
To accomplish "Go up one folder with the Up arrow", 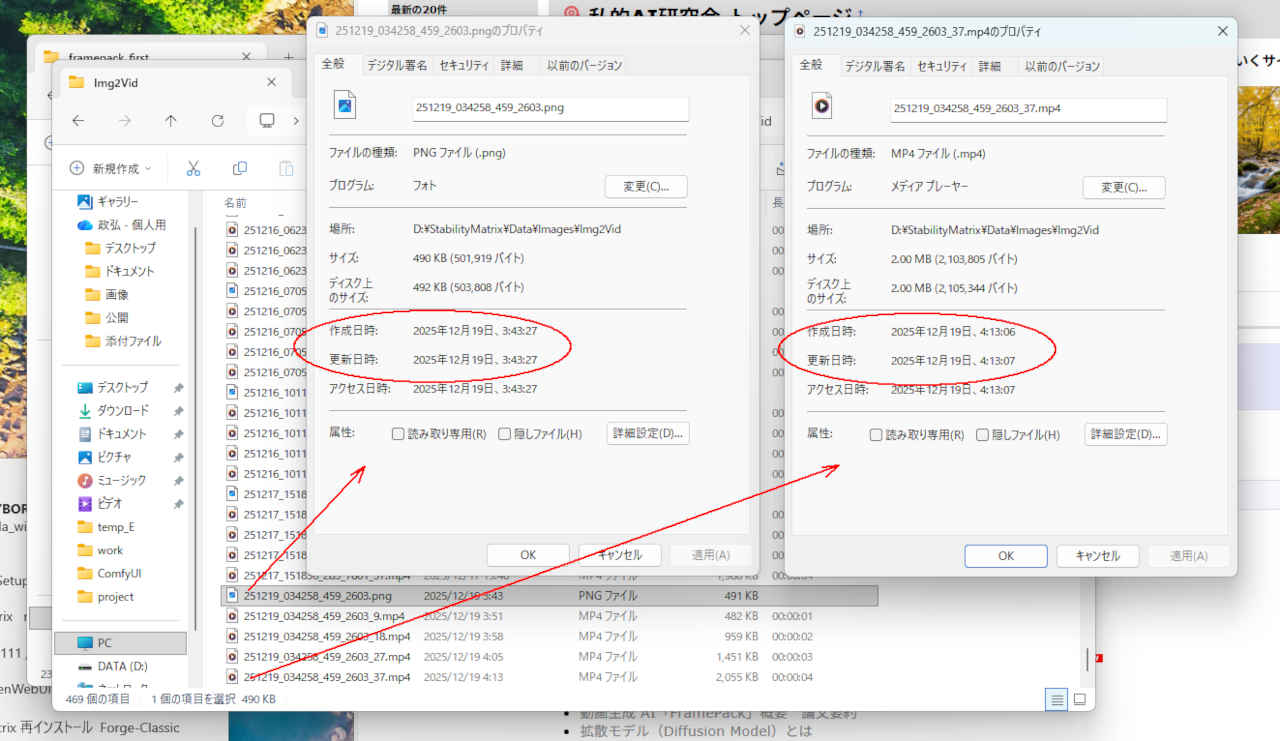I will click(171, 121).
